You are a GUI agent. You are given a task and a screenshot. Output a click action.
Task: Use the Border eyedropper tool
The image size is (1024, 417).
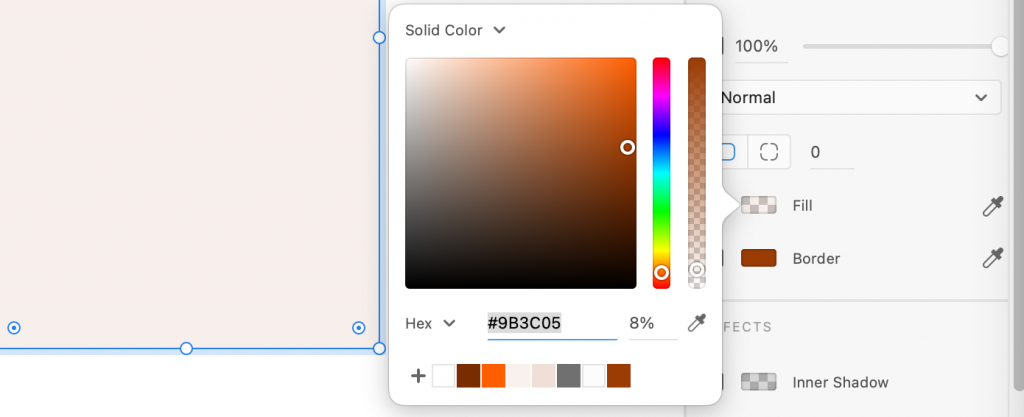pos(992,258)
